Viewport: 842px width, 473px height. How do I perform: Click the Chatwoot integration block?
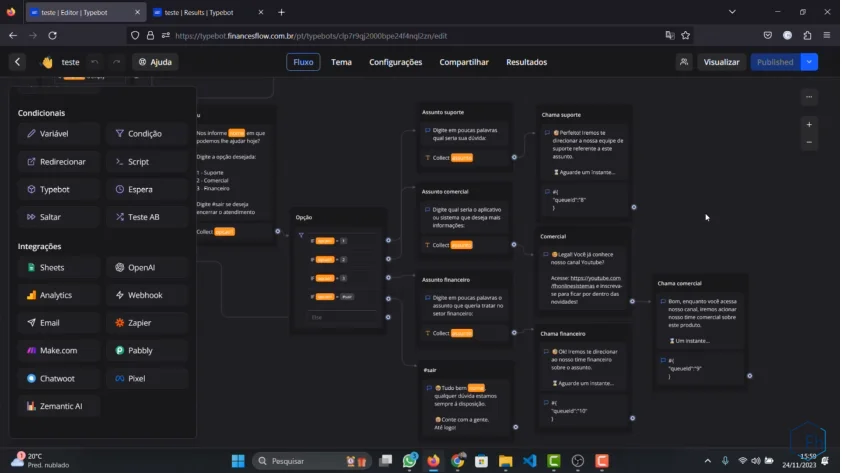click(58, 379)
